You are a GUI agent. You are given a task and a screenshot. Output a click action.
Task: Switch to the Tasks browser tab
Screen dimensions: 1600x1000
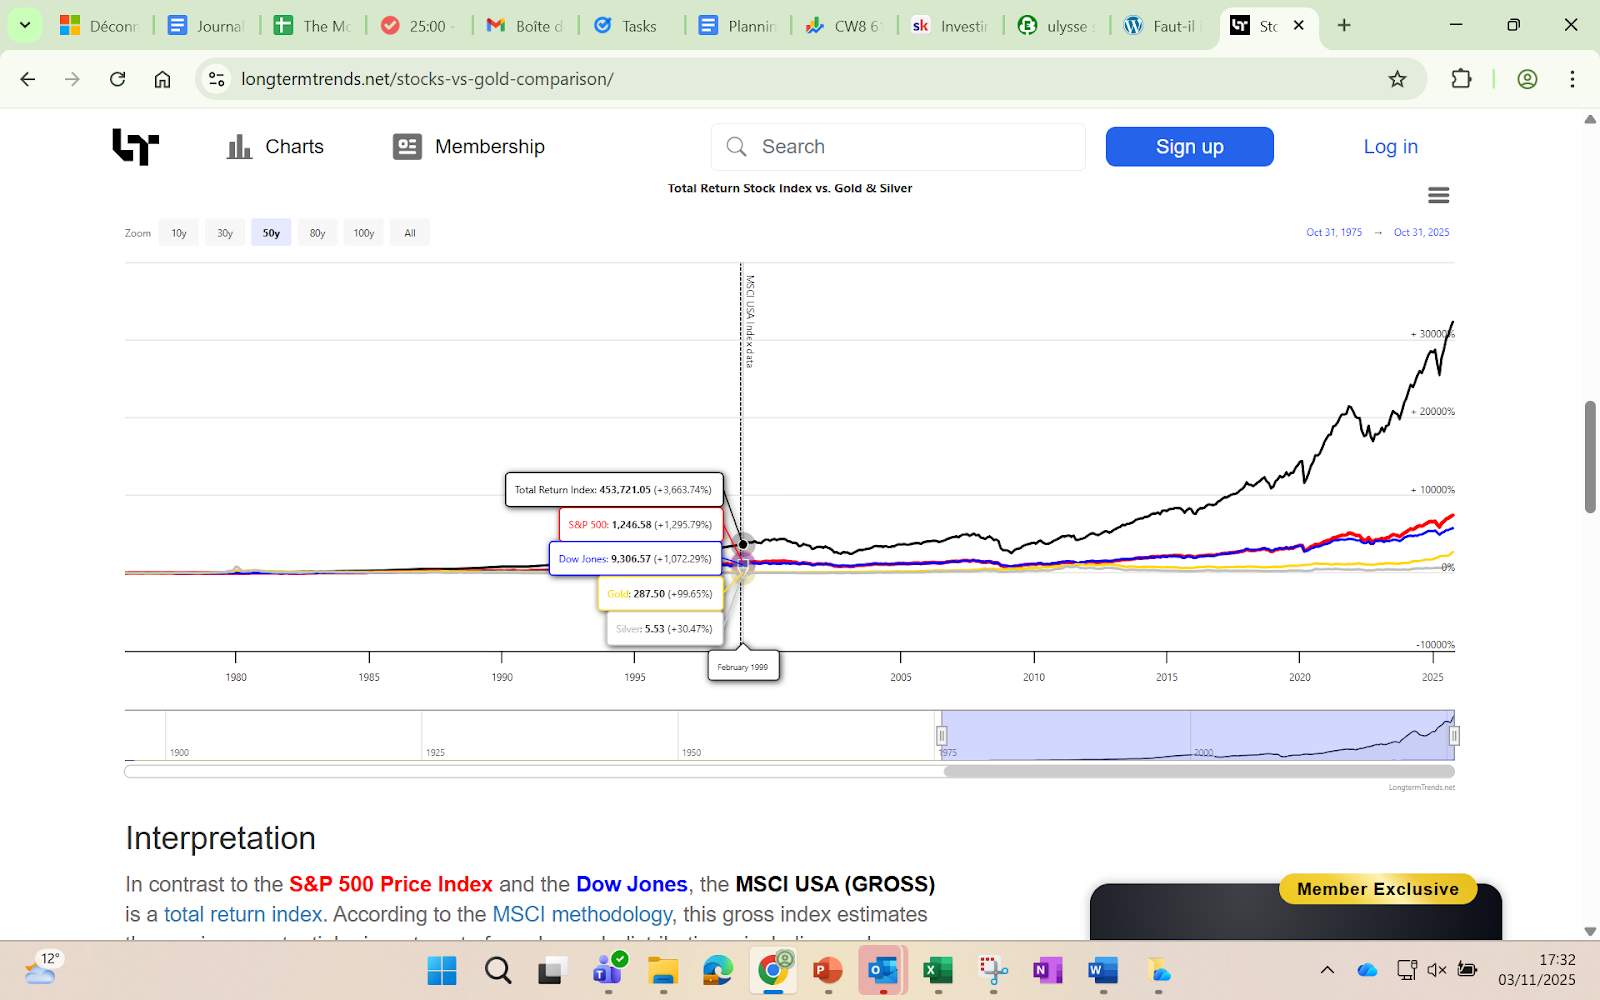(630, 26)
